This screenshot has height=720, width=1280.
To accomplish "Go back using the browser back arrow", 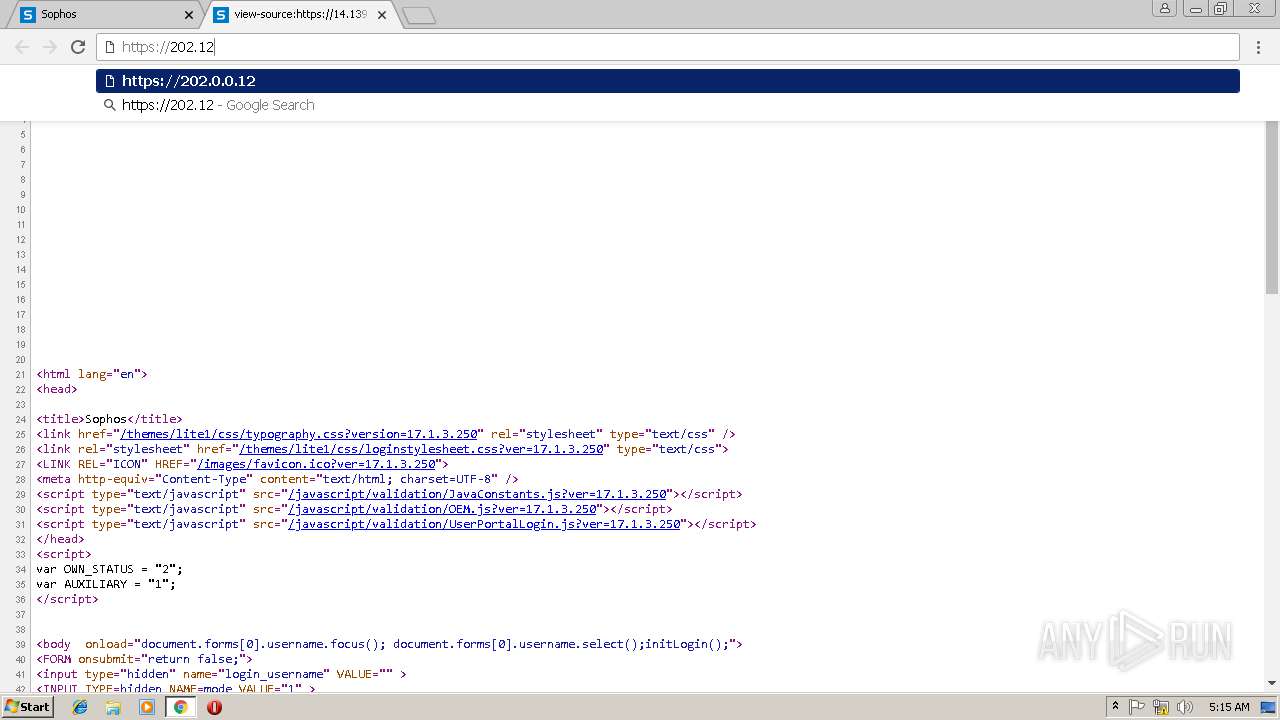I will pyautogui.click(x=22, y=47).
